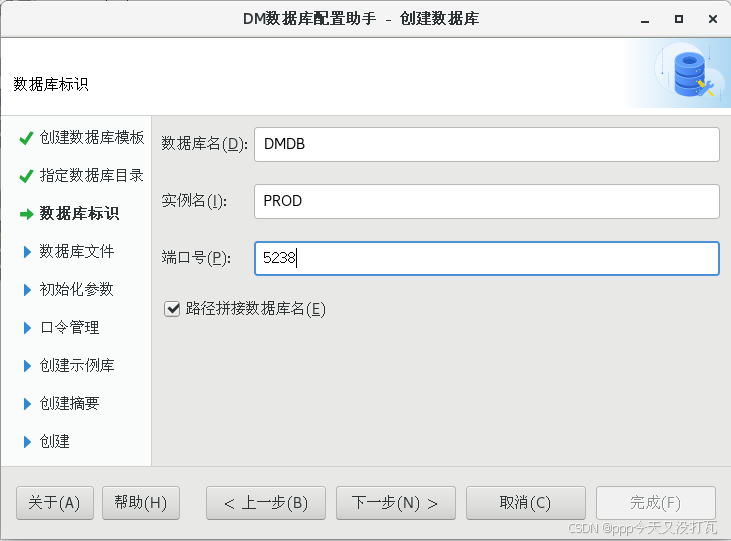Click blue triangle beside 数据库文件
The height and width of the screenshot is (541, 731).
(28, 252)
